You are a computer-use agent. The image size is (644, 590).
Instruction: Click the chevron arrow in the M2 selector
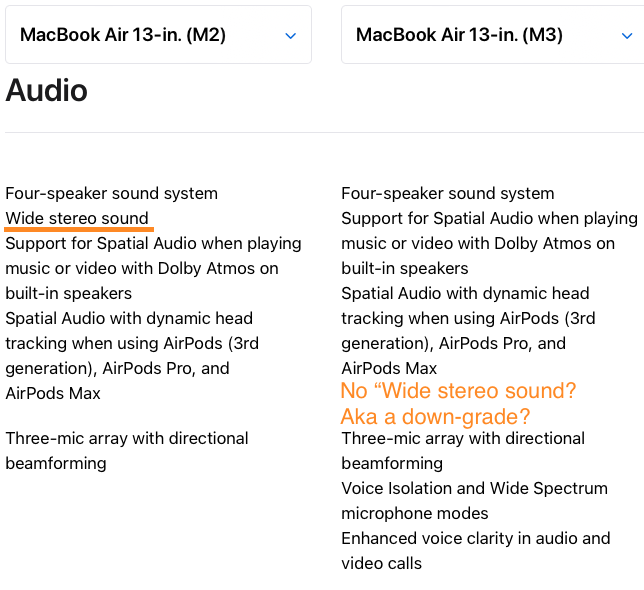tap(290, 36)
